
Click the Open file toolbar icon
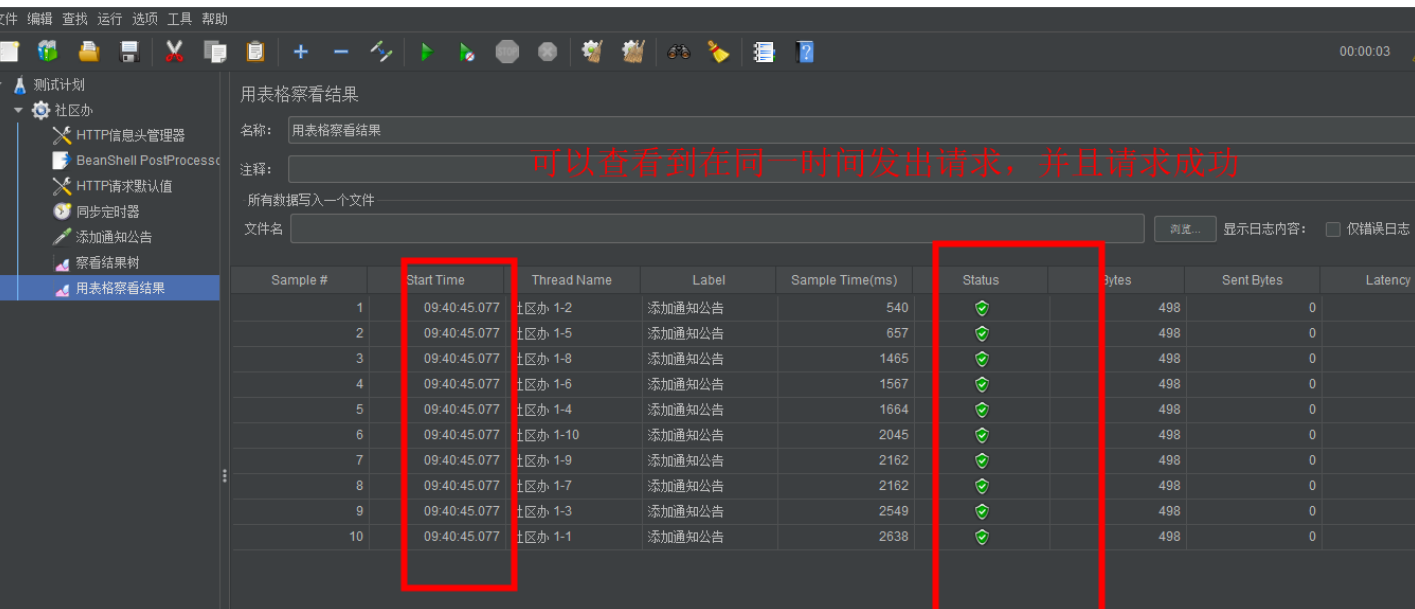tap(90, 51)
